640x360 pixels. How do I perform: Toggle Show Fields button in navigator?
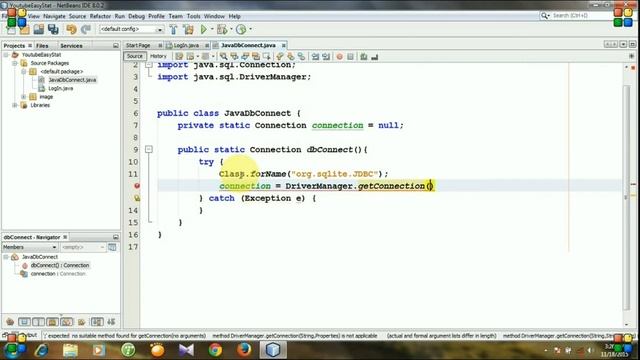24,322
